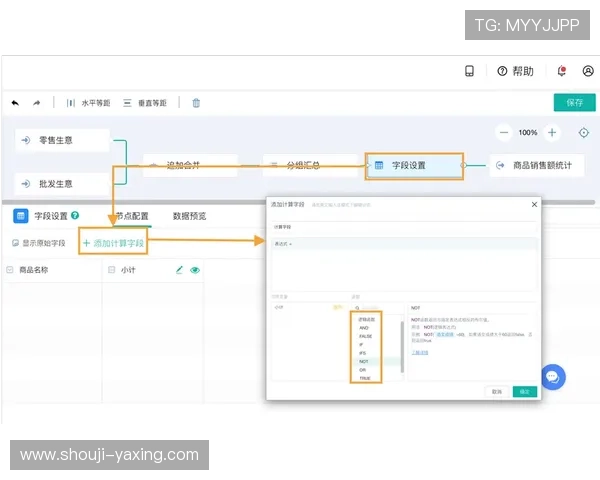Select the 追加合并 node
The image size is (600, 480).
(190, 165)
